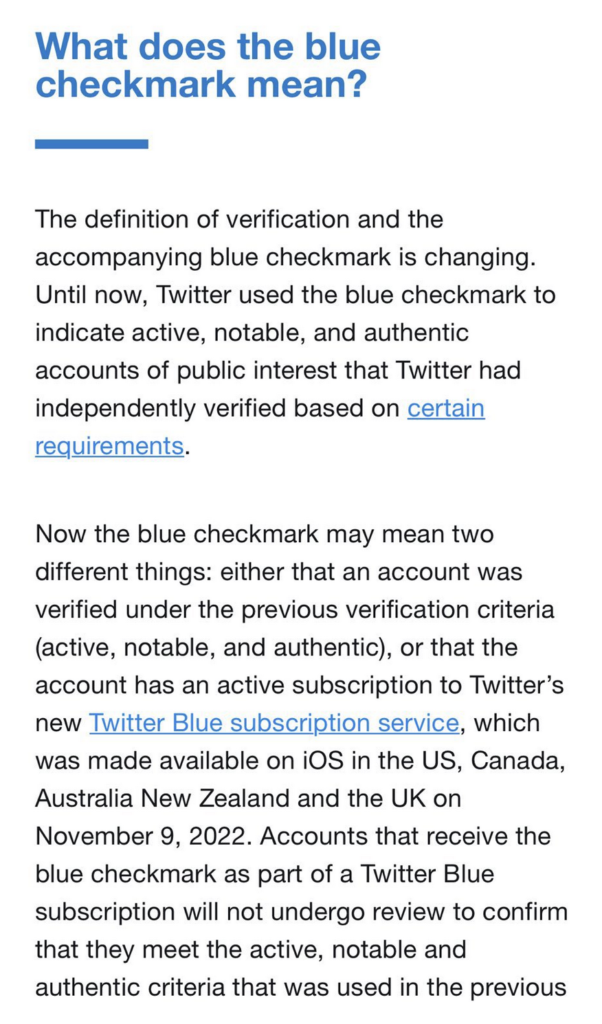Click the underlined 'requirements' link text

click(109, 446)
